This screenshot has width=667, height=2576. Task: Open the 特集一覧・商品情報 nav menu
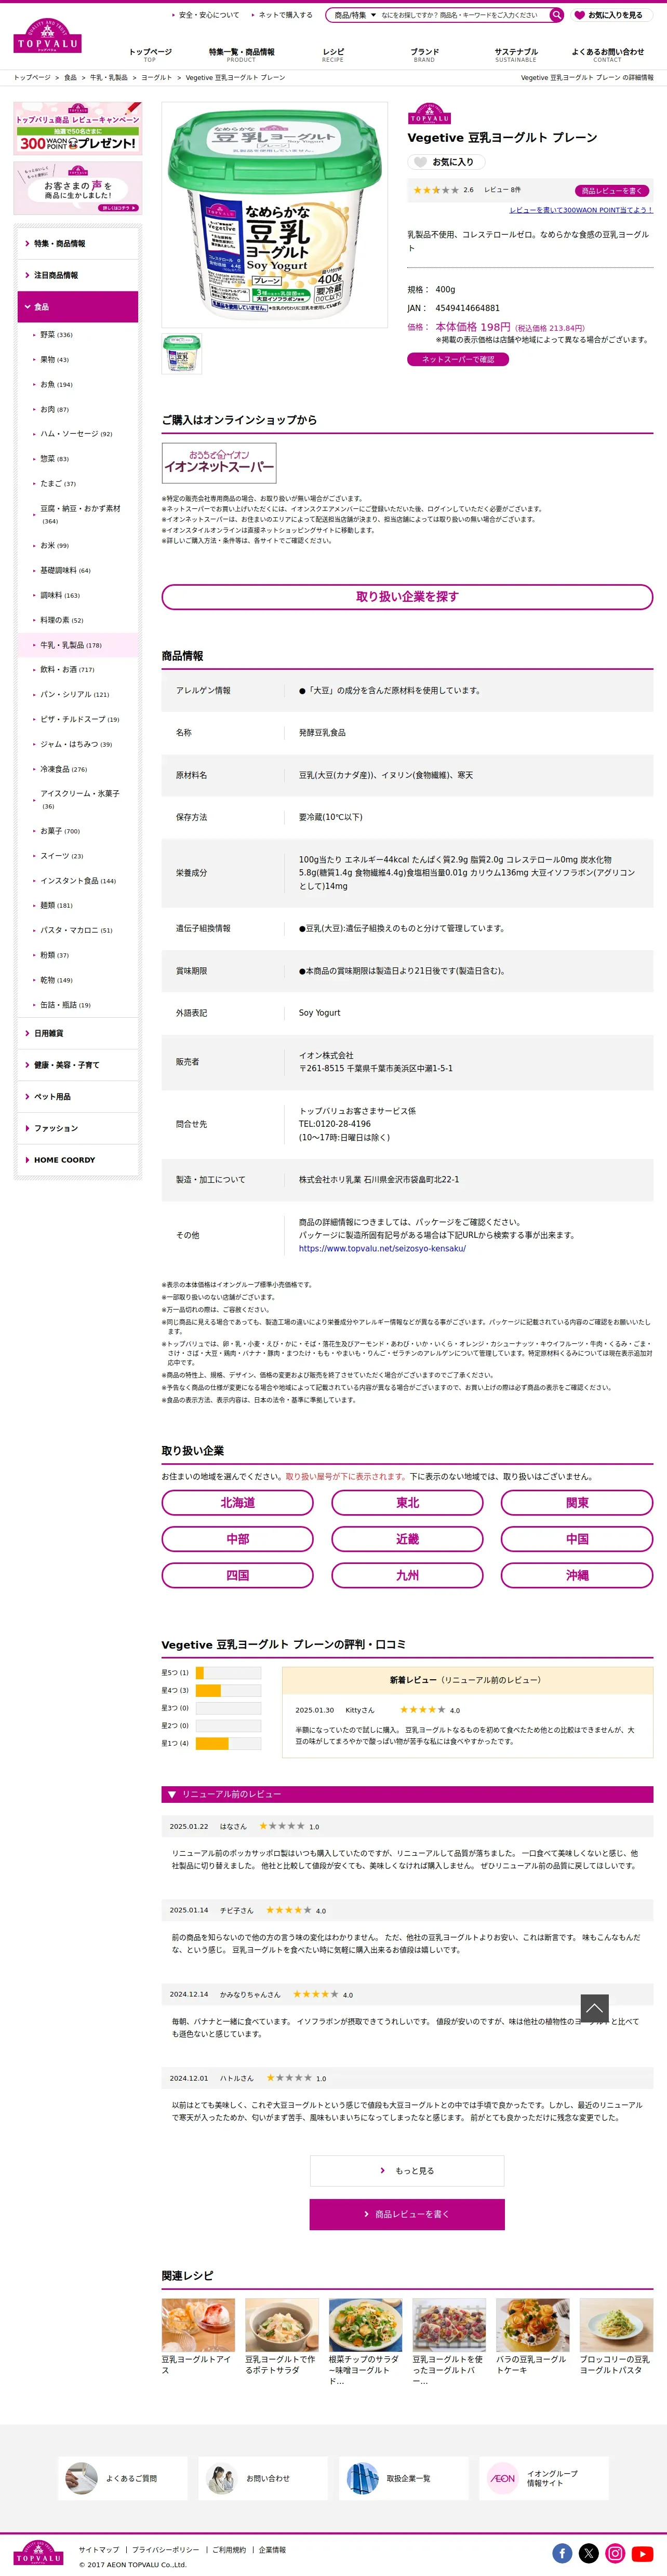241,55
